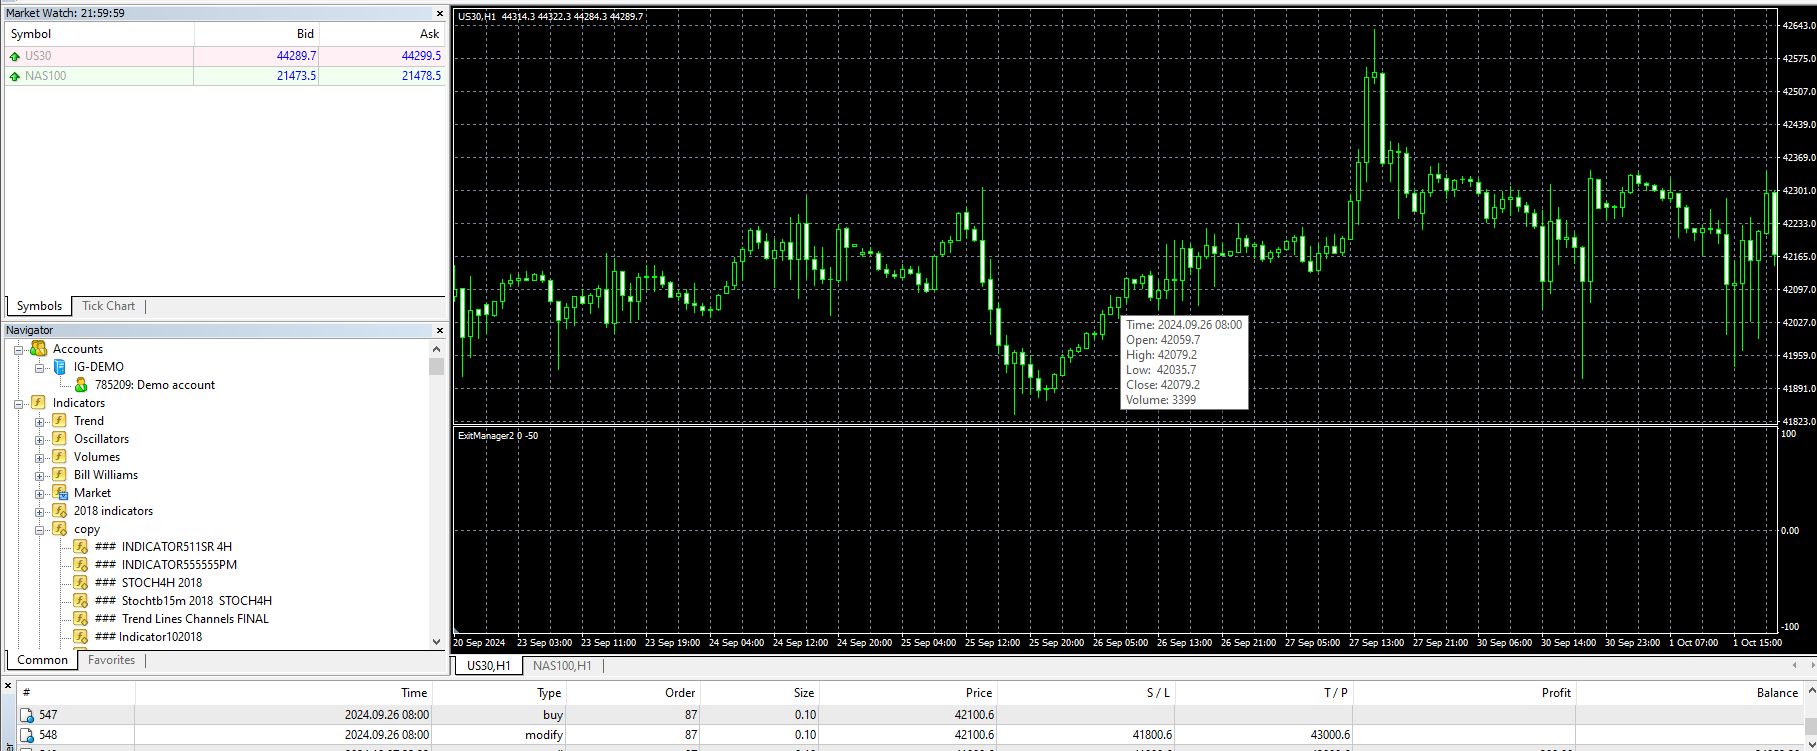This screenshot has height=751, width=1817.
Task: Expand the Trend indicators folder
Action: pos(40,421)
